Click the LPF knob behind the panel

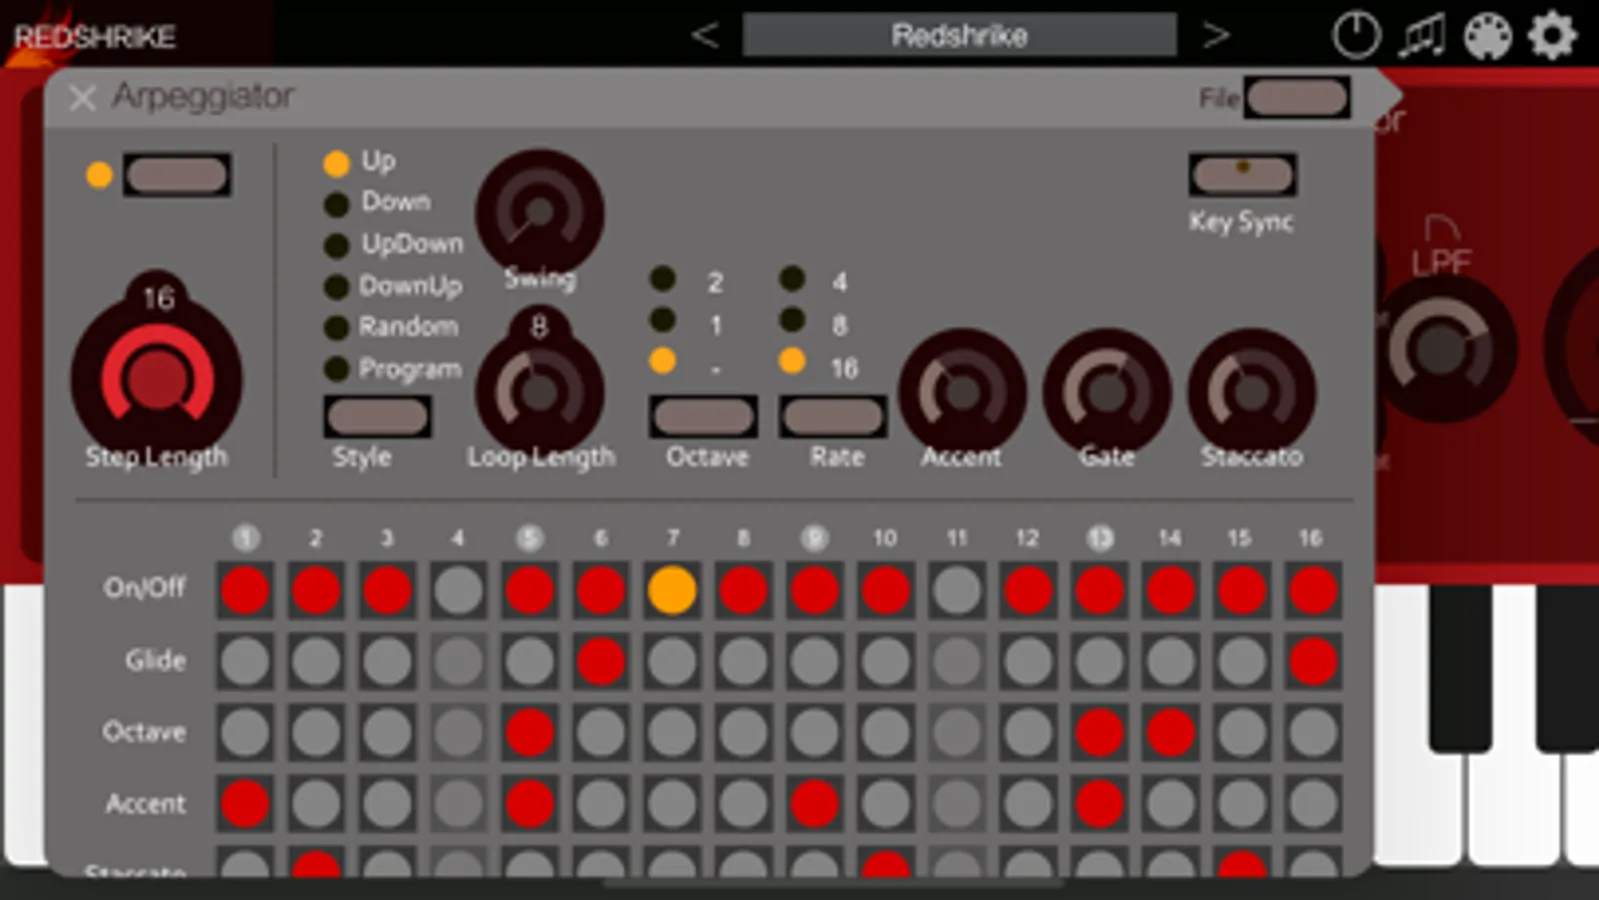[1442, 349]
